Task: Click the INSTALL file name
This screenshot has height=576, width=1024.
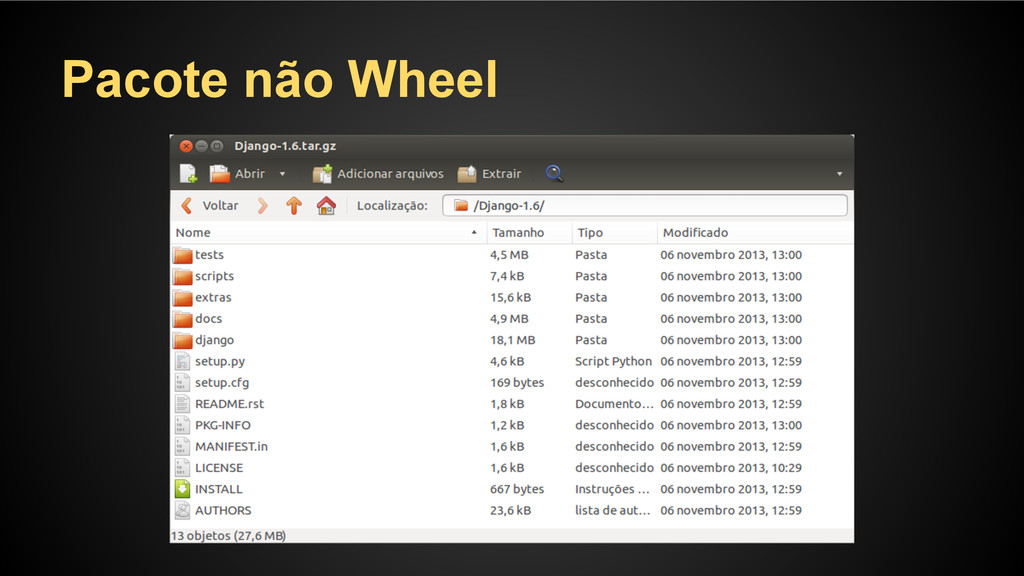Action: pos(219,489)
